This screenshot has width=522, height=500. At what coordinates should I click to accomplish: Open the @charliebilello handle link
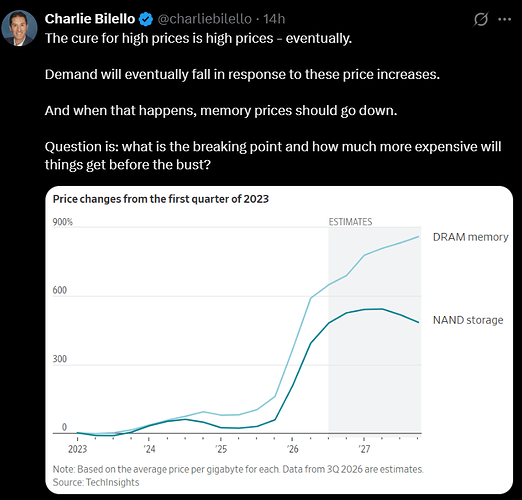tap(204, 19)
